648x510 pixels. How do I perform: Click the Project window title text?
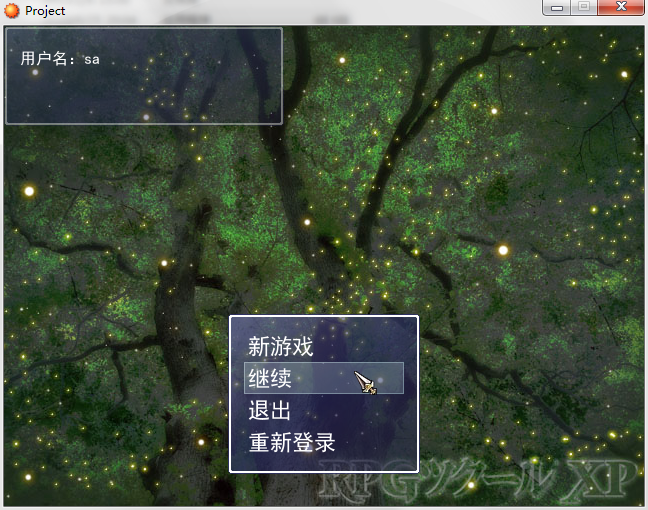click(45, 11)
